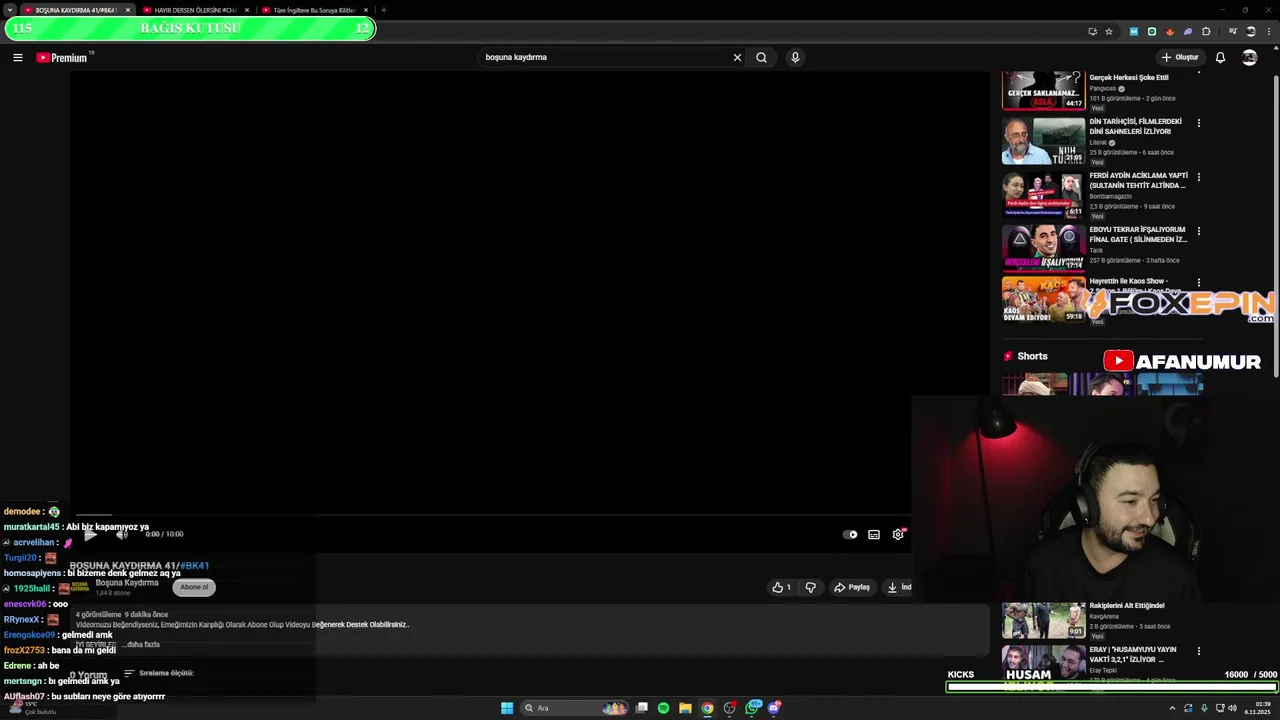
Task: Like the video thumbs up button
Action: pos(782,587)
